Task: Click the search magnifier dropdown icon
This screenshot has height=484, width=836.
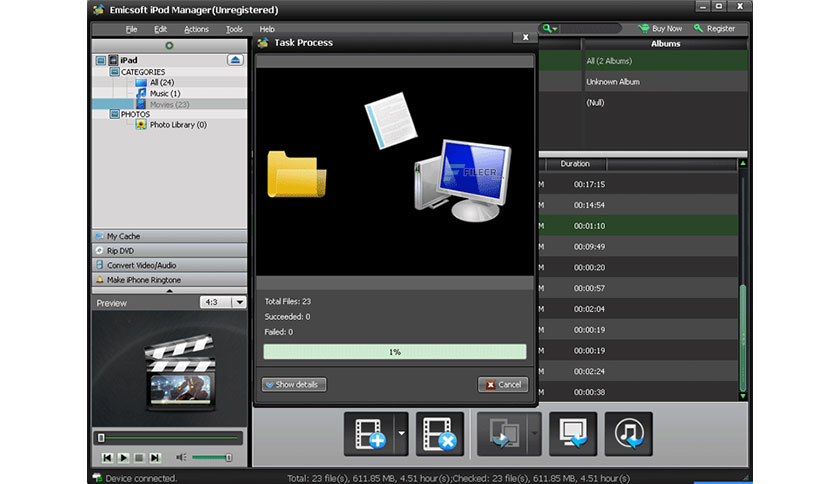Action: 549,28
